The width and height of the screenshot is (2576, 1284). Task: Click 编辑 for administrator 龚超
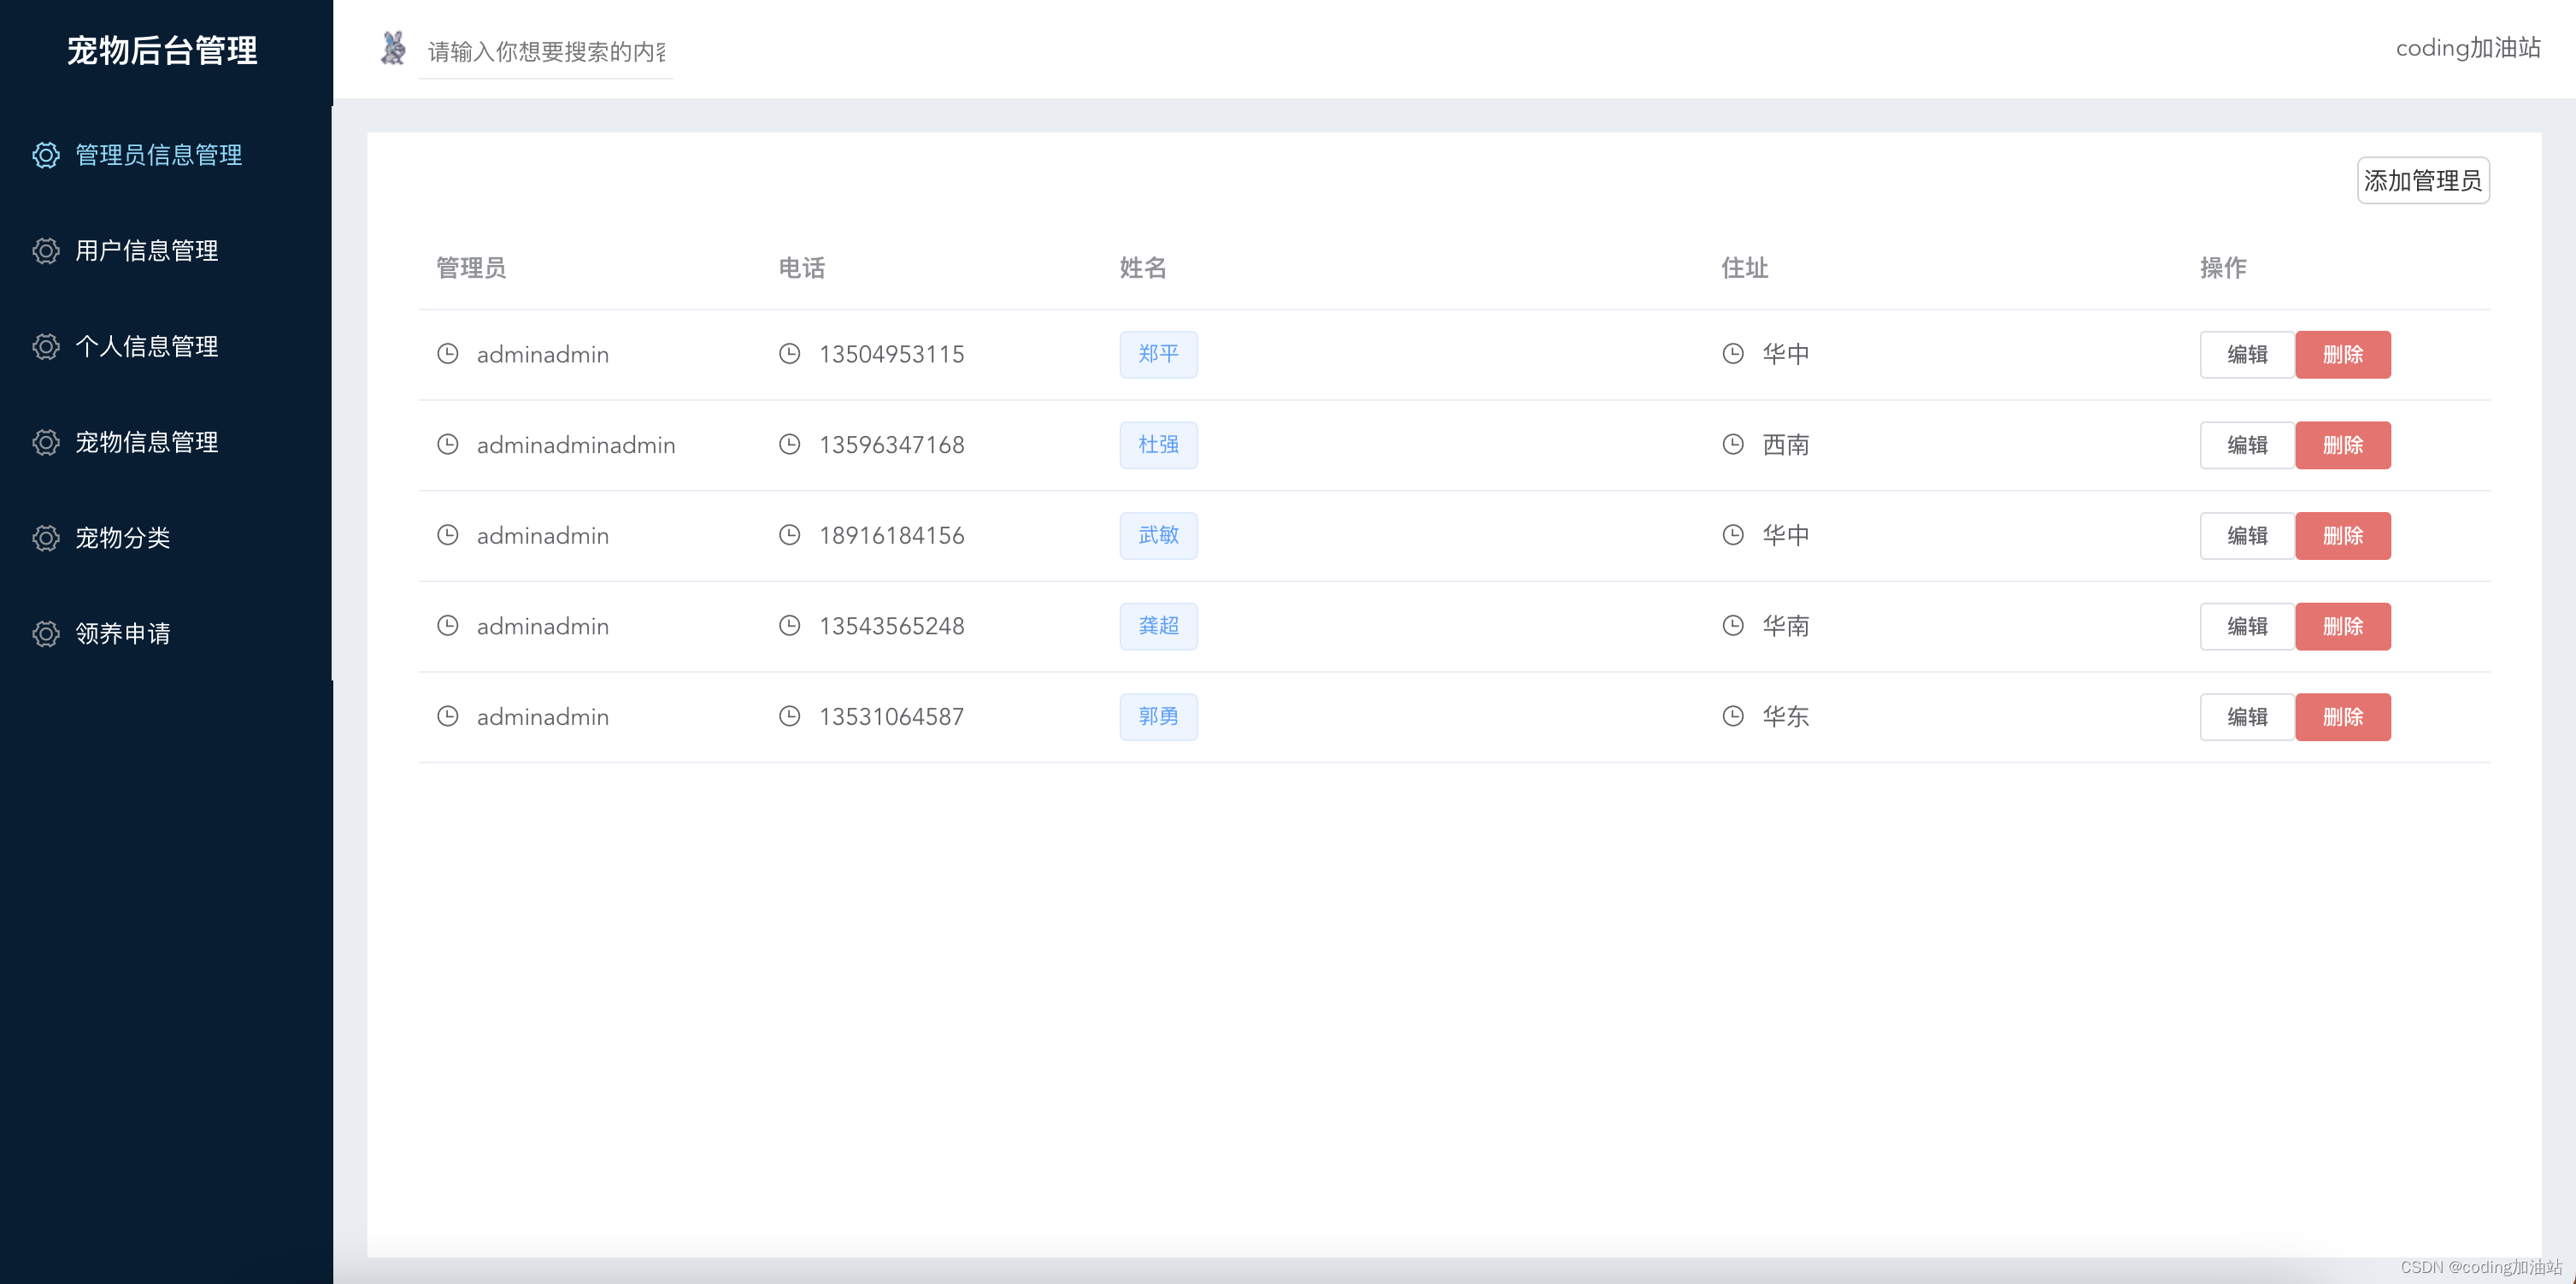point(2246,627)
